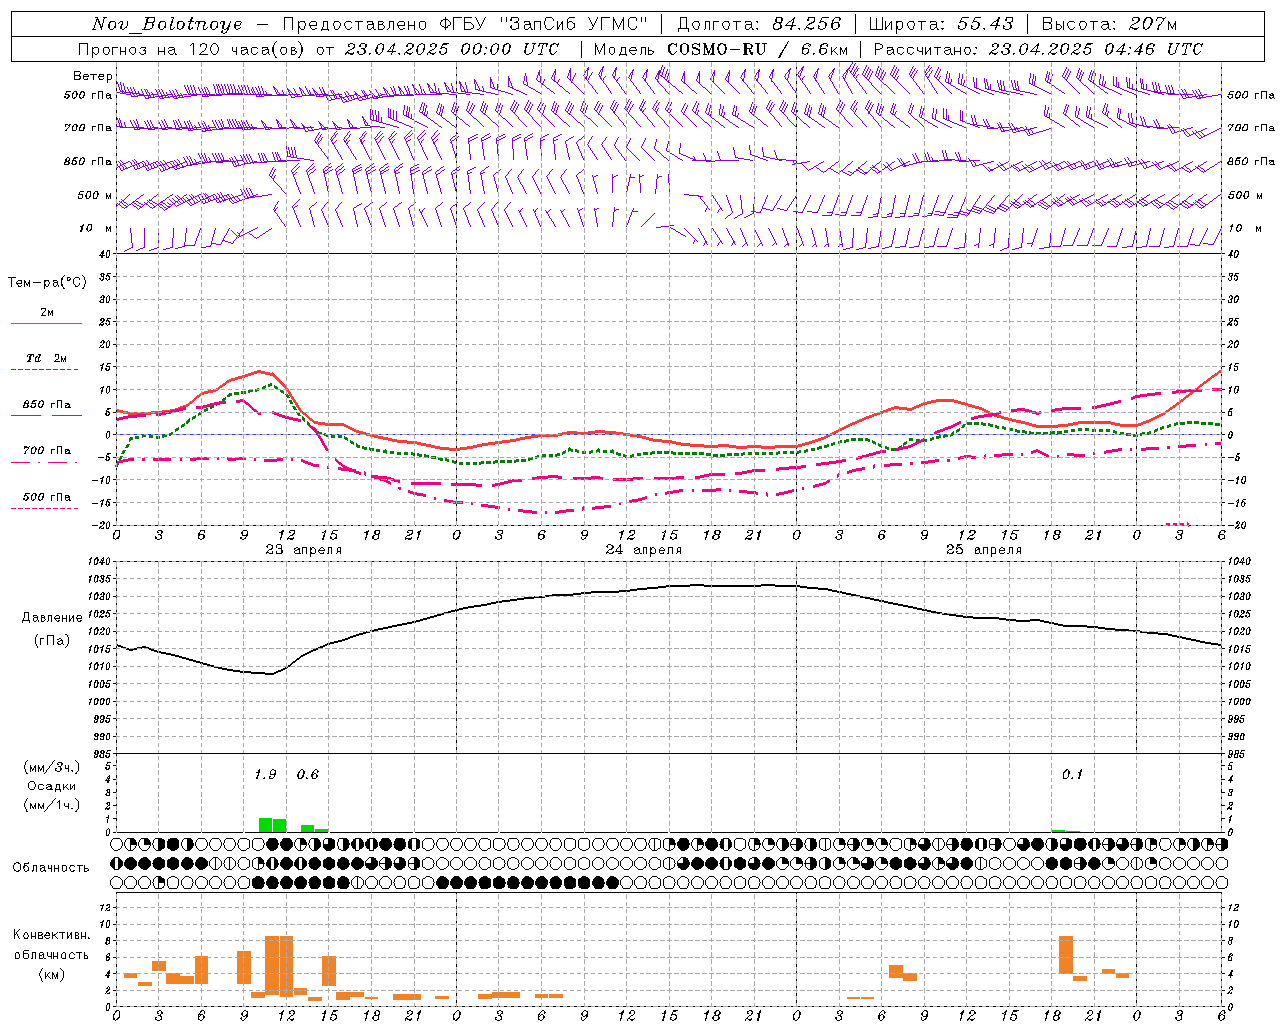Click the 'Конвективн.' convective cloud label

tap(52, 934)
